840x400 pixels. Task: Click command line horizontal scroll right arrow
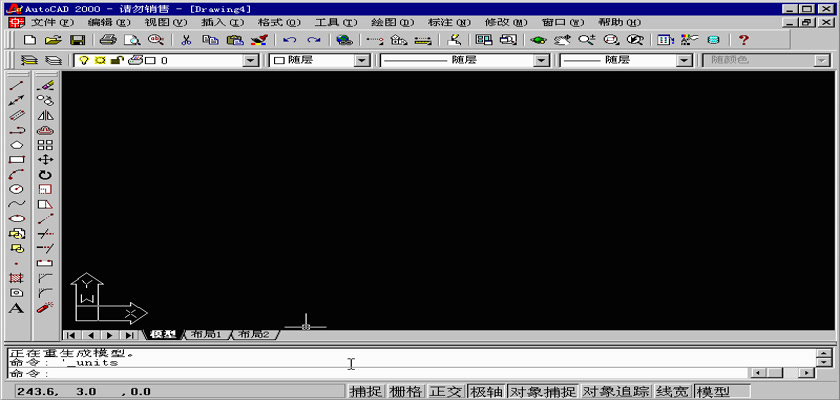click(806, 373)
